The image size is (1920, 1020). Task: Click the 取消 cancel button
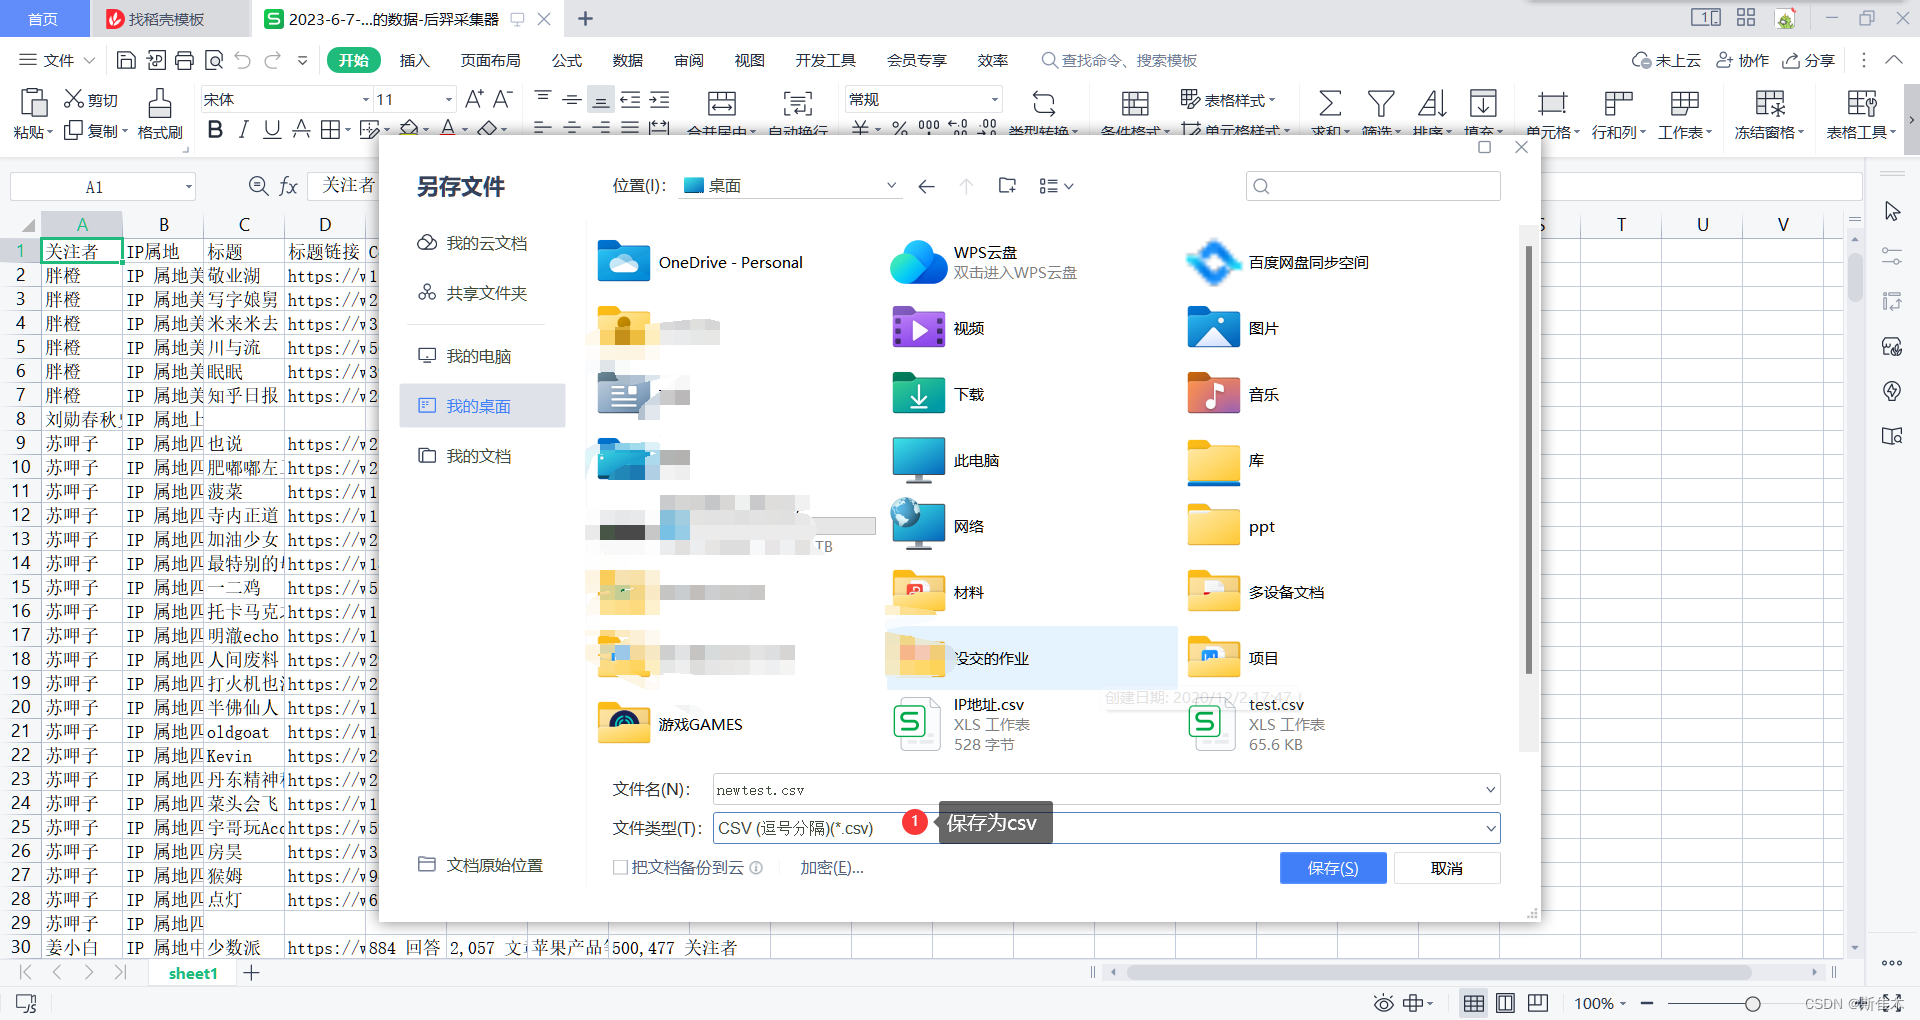1446,867
